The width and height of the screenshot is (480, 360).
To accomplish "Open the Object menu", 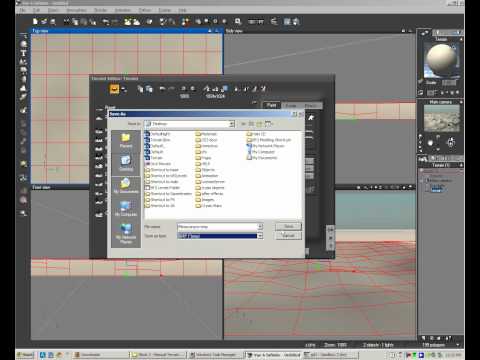I will [53, 10].
